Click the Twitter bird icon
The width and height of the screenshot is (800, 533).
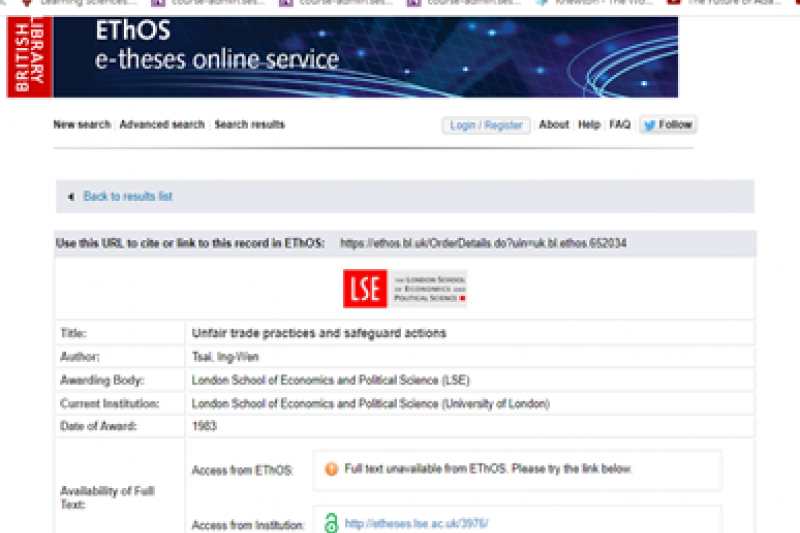click(649, 125)
